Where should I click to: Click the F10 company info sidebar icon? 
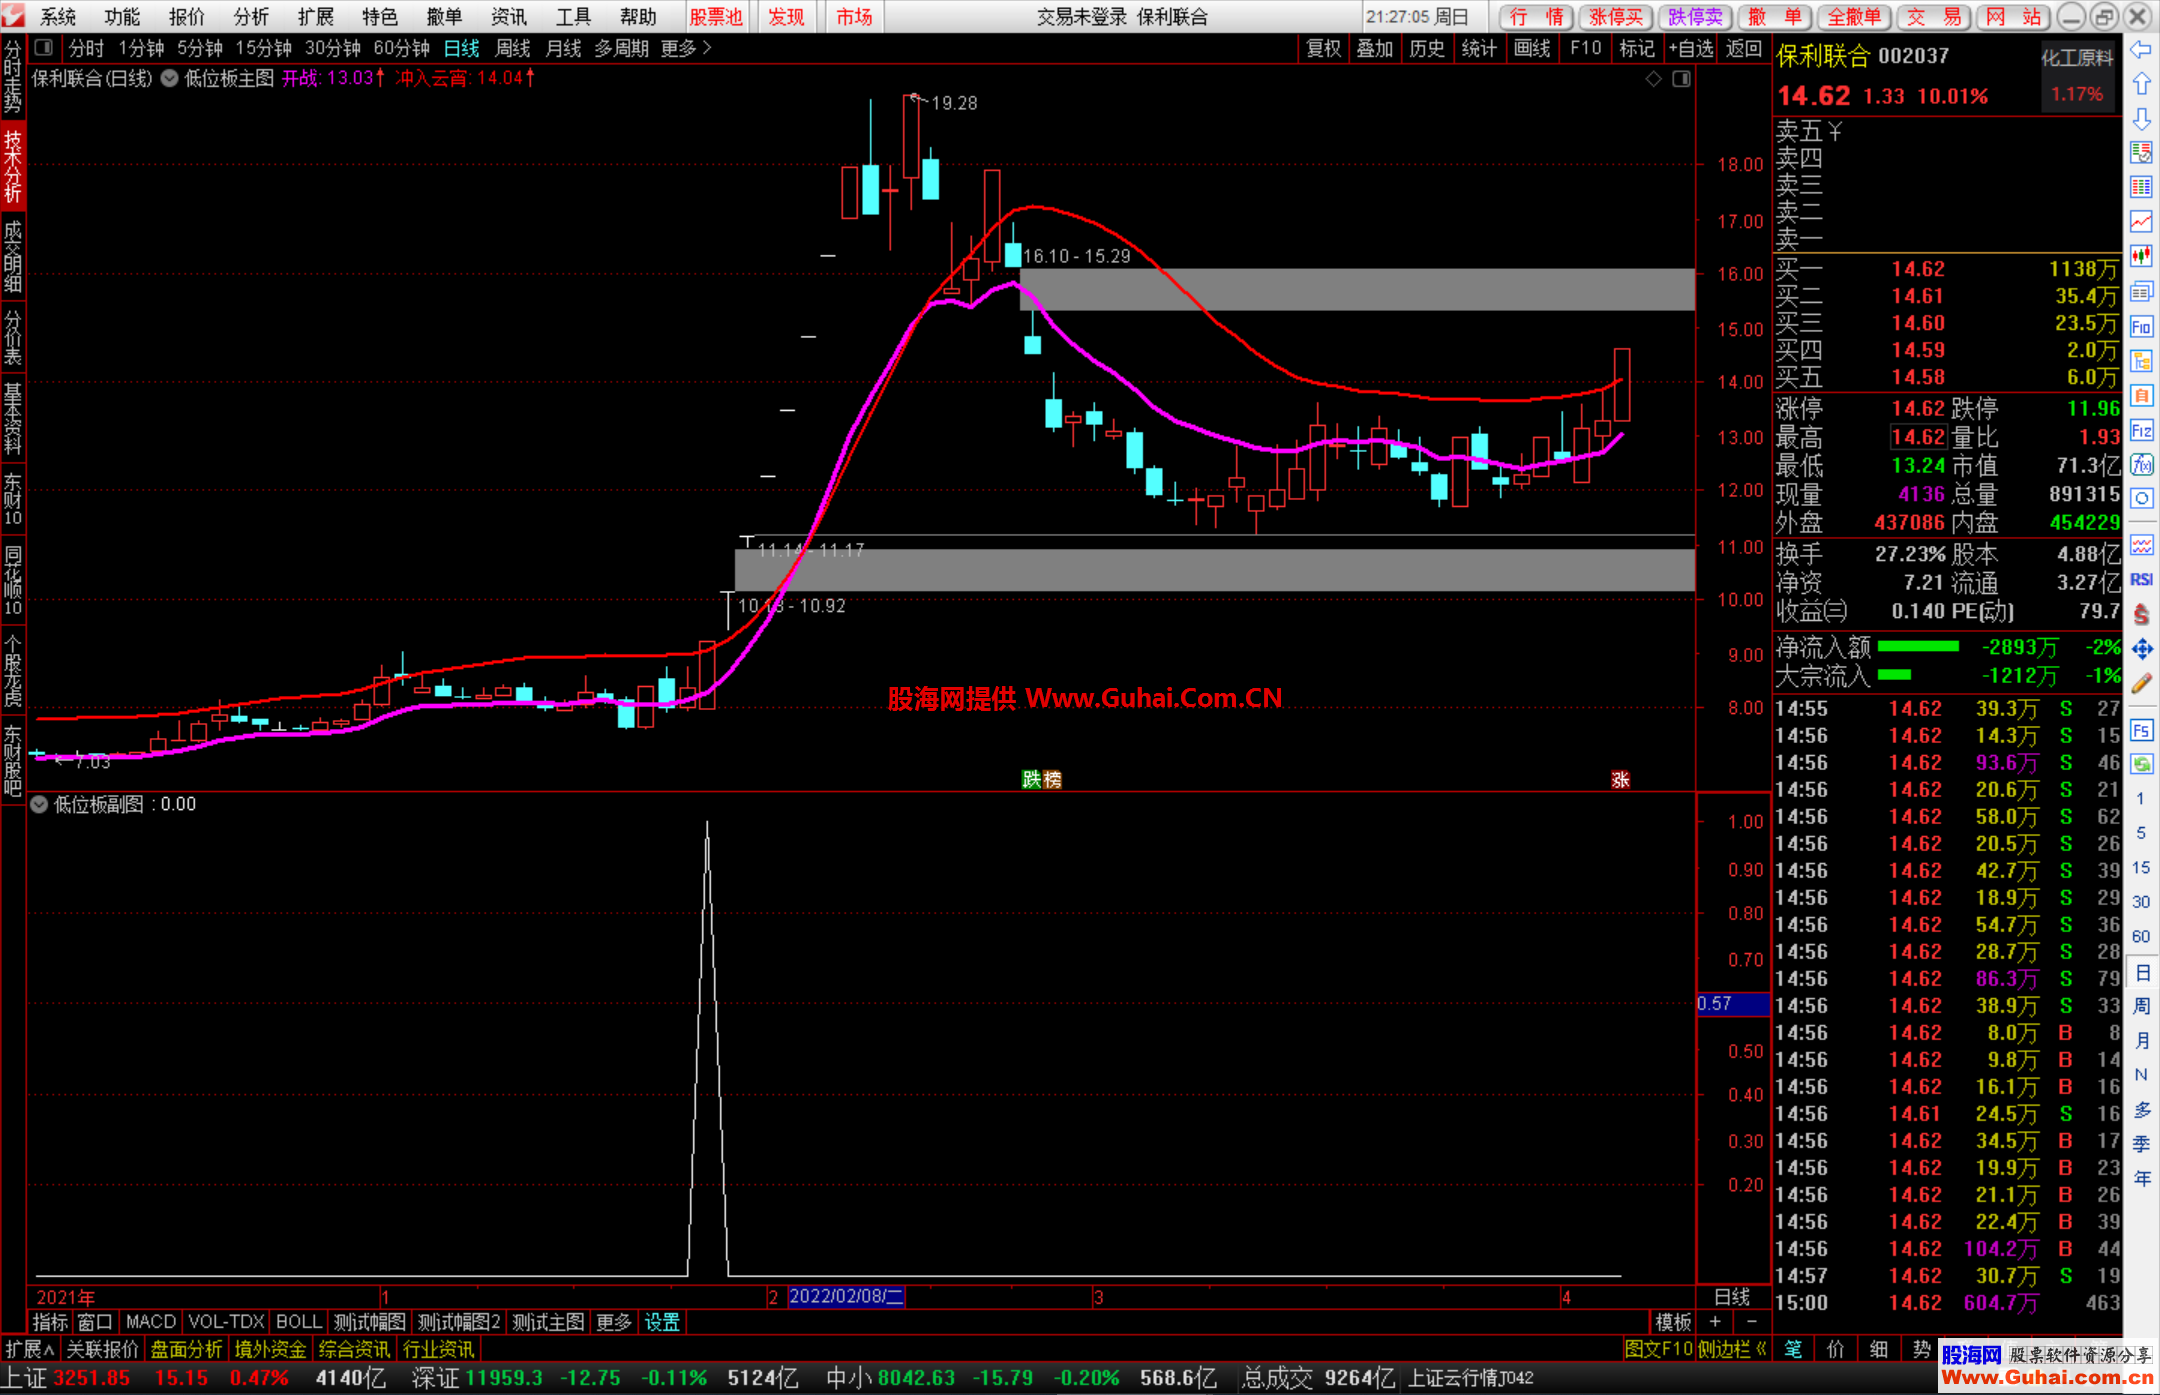pyautogui.click(x=2141, y=327)
